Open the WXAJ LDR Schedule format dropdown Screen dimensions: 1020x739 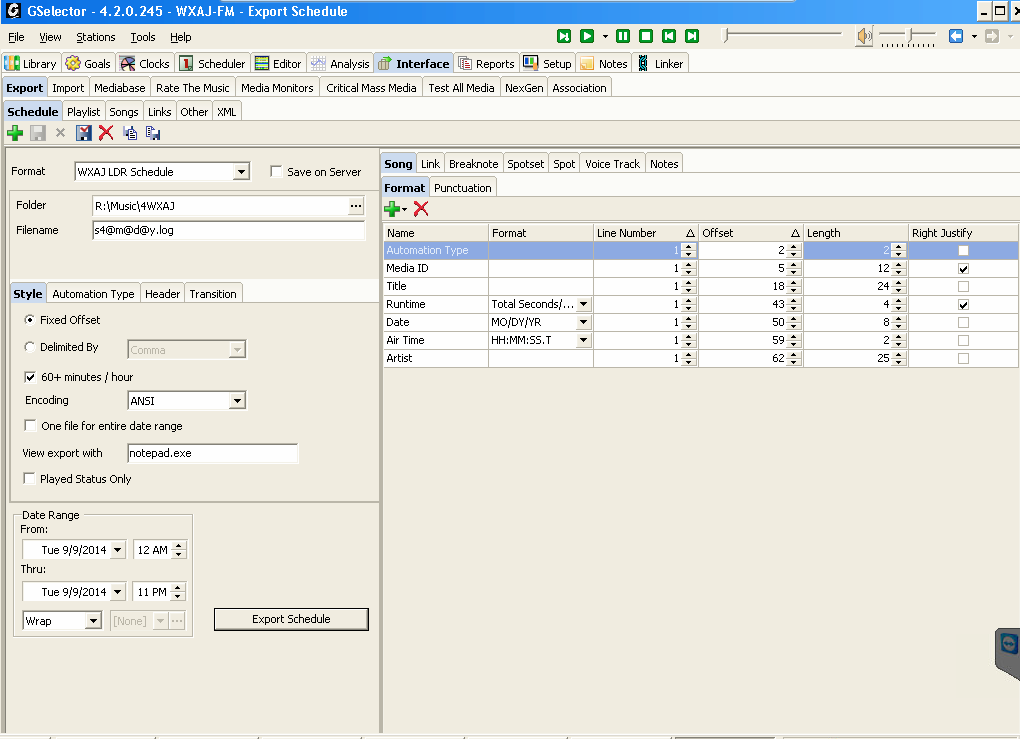(x=241, y=172)
